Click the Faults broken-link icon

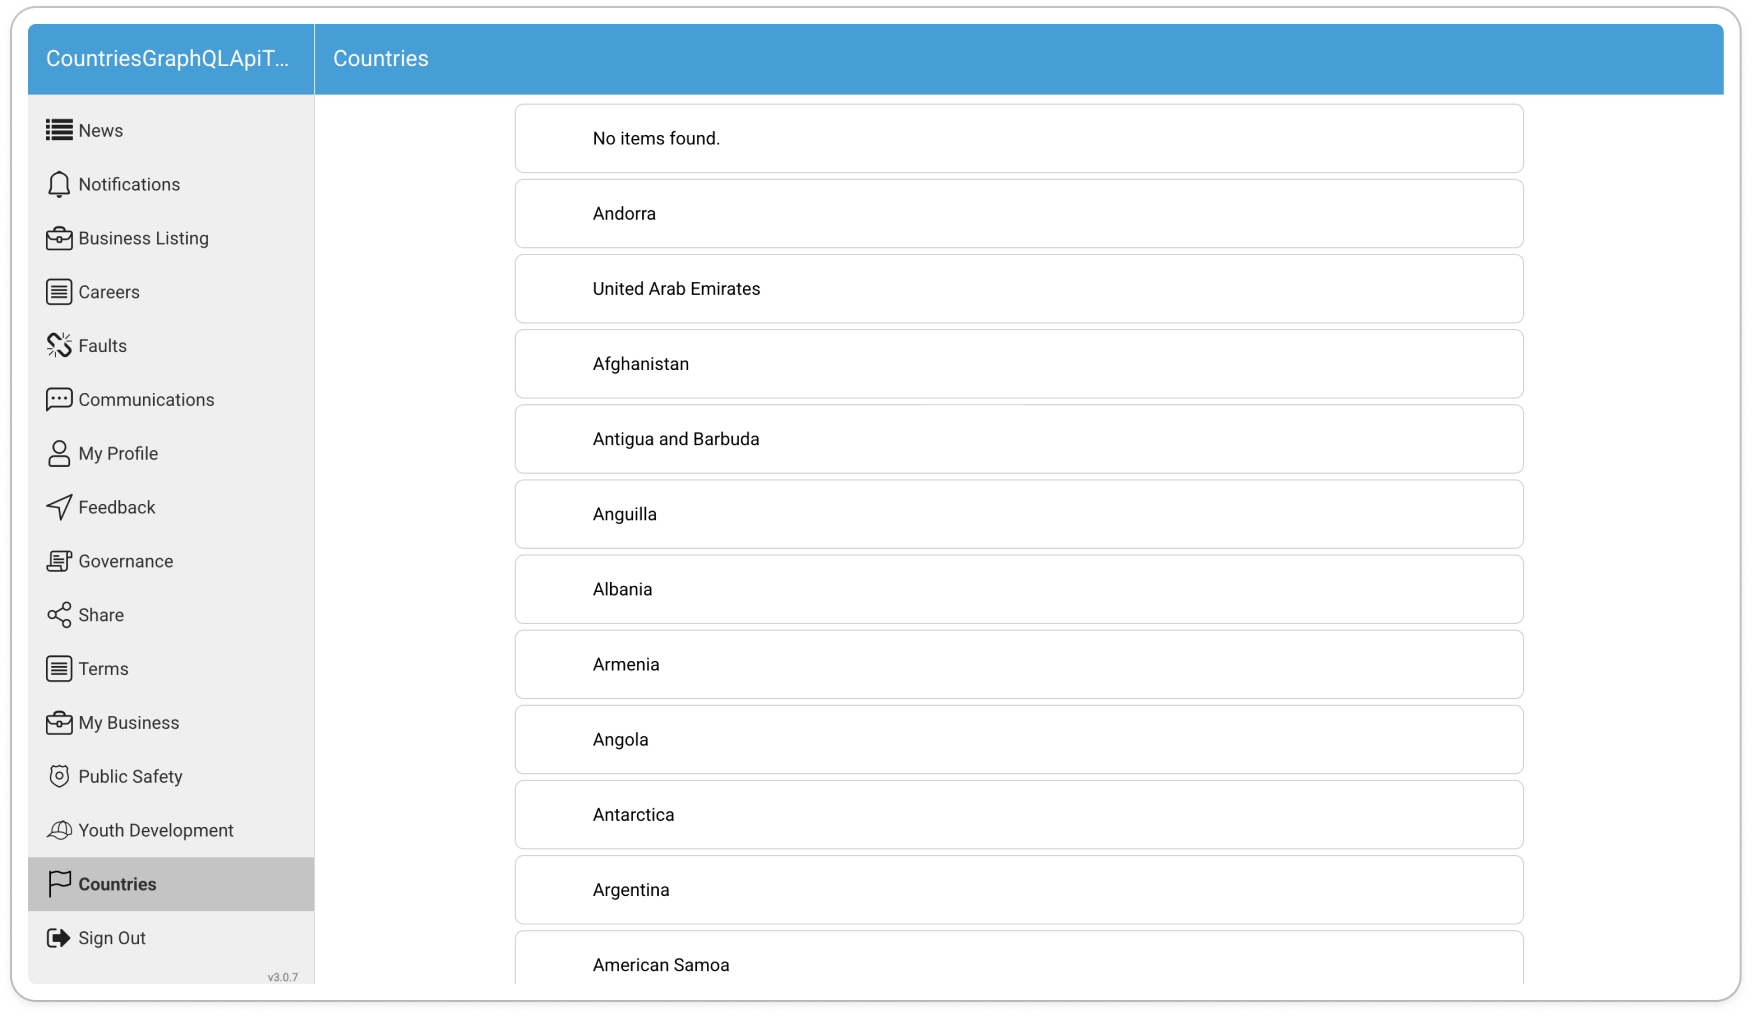(x=59, y=345)
